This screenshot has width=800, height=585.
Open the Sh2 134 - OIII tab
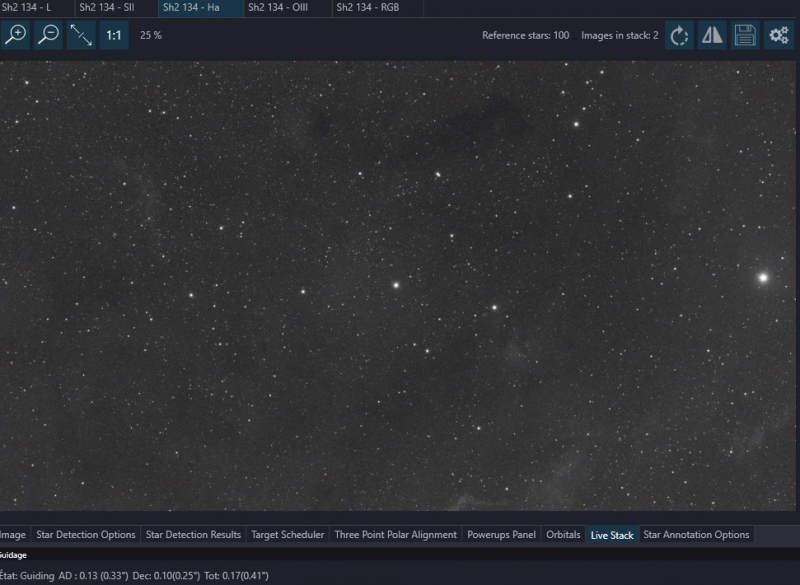(288, 8)
